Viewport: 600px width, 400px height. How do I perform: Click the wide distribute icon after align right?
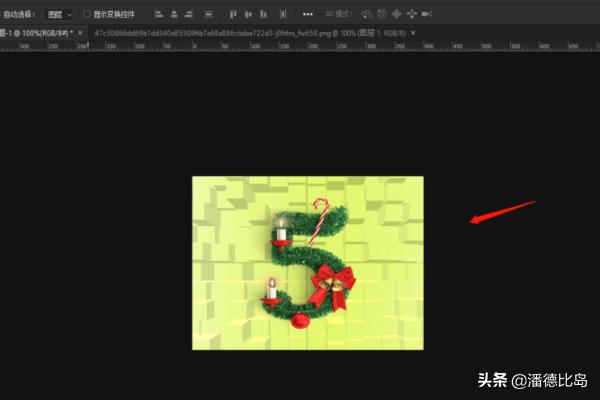(208, 14)
